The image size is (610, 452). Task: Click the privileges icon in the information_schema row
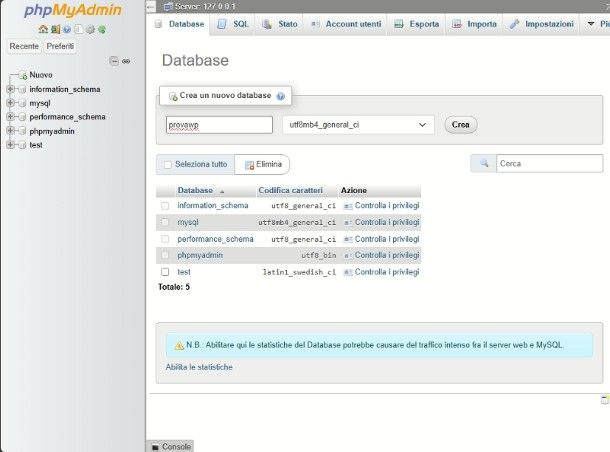pos(348,206)
